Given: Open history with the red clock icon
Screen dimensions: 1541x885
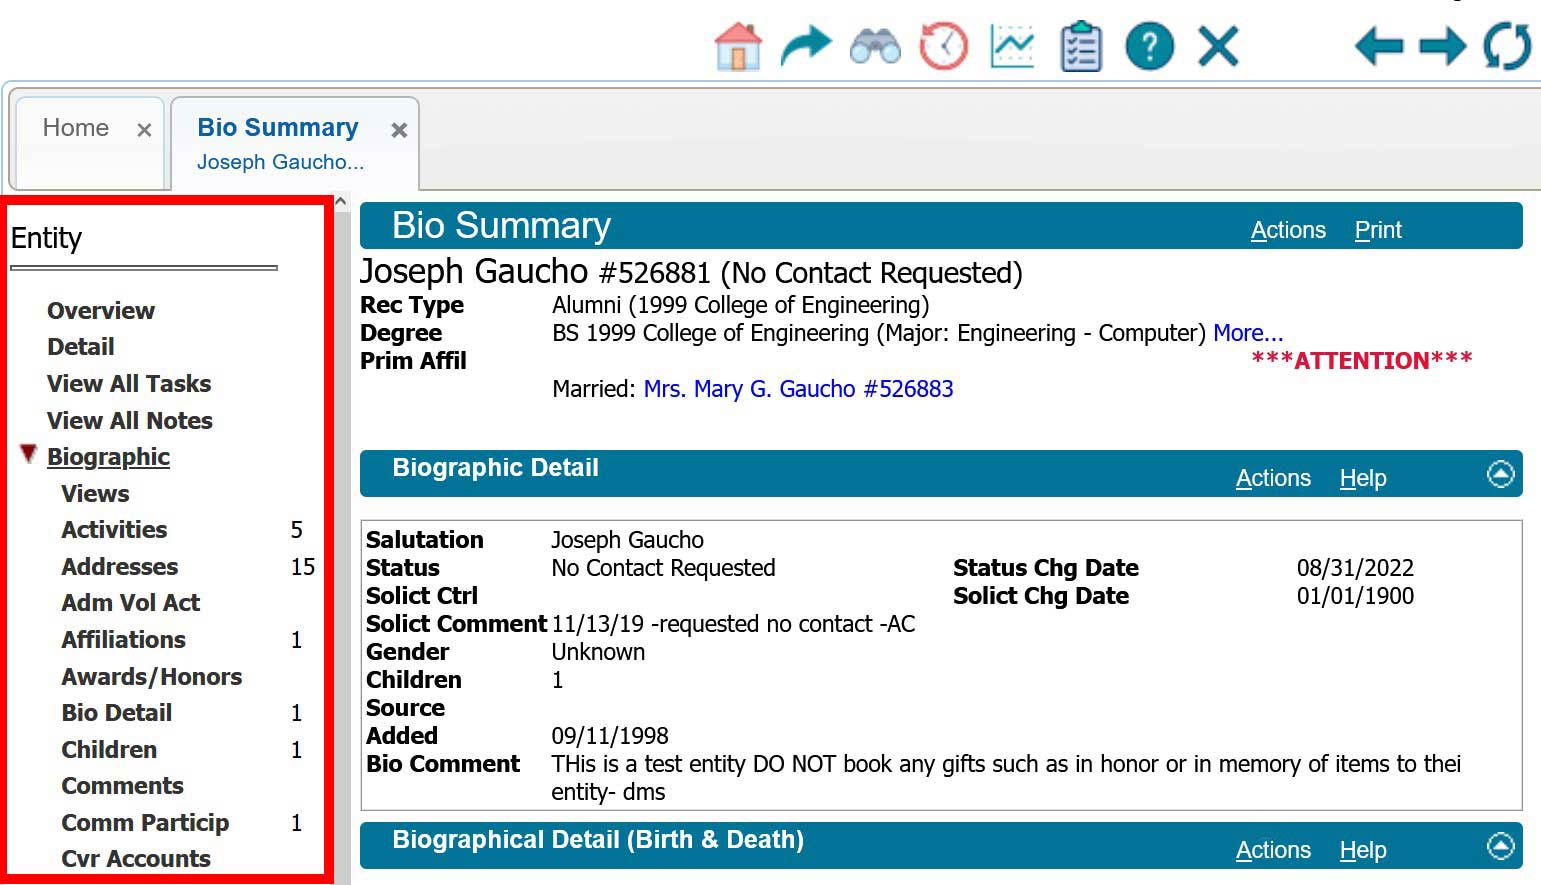Looking at the screenshot, I should (943, 46).
